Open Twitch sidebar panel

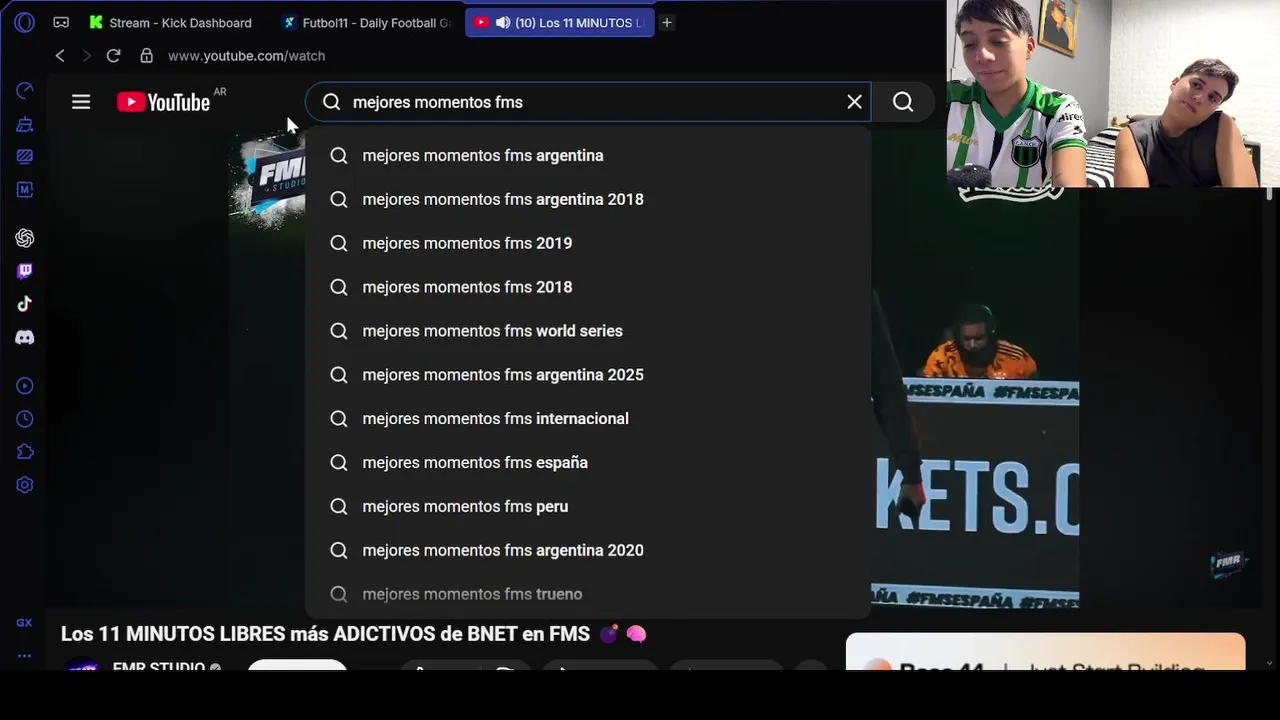click(25, 271)
